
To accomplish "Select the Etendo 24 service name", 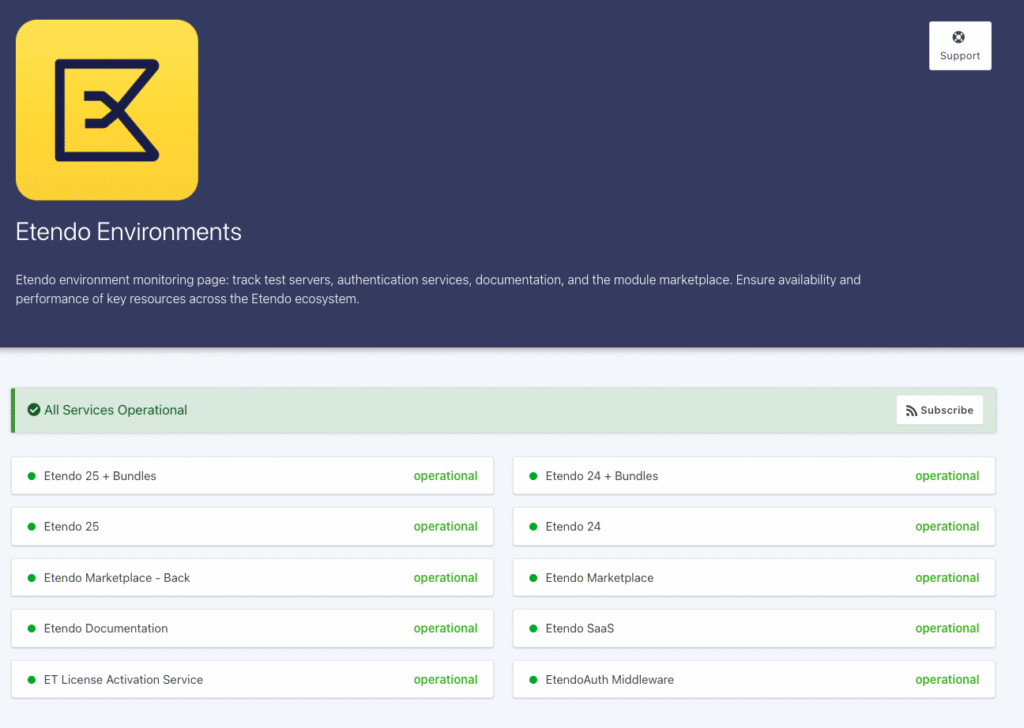I will point(573,526).
